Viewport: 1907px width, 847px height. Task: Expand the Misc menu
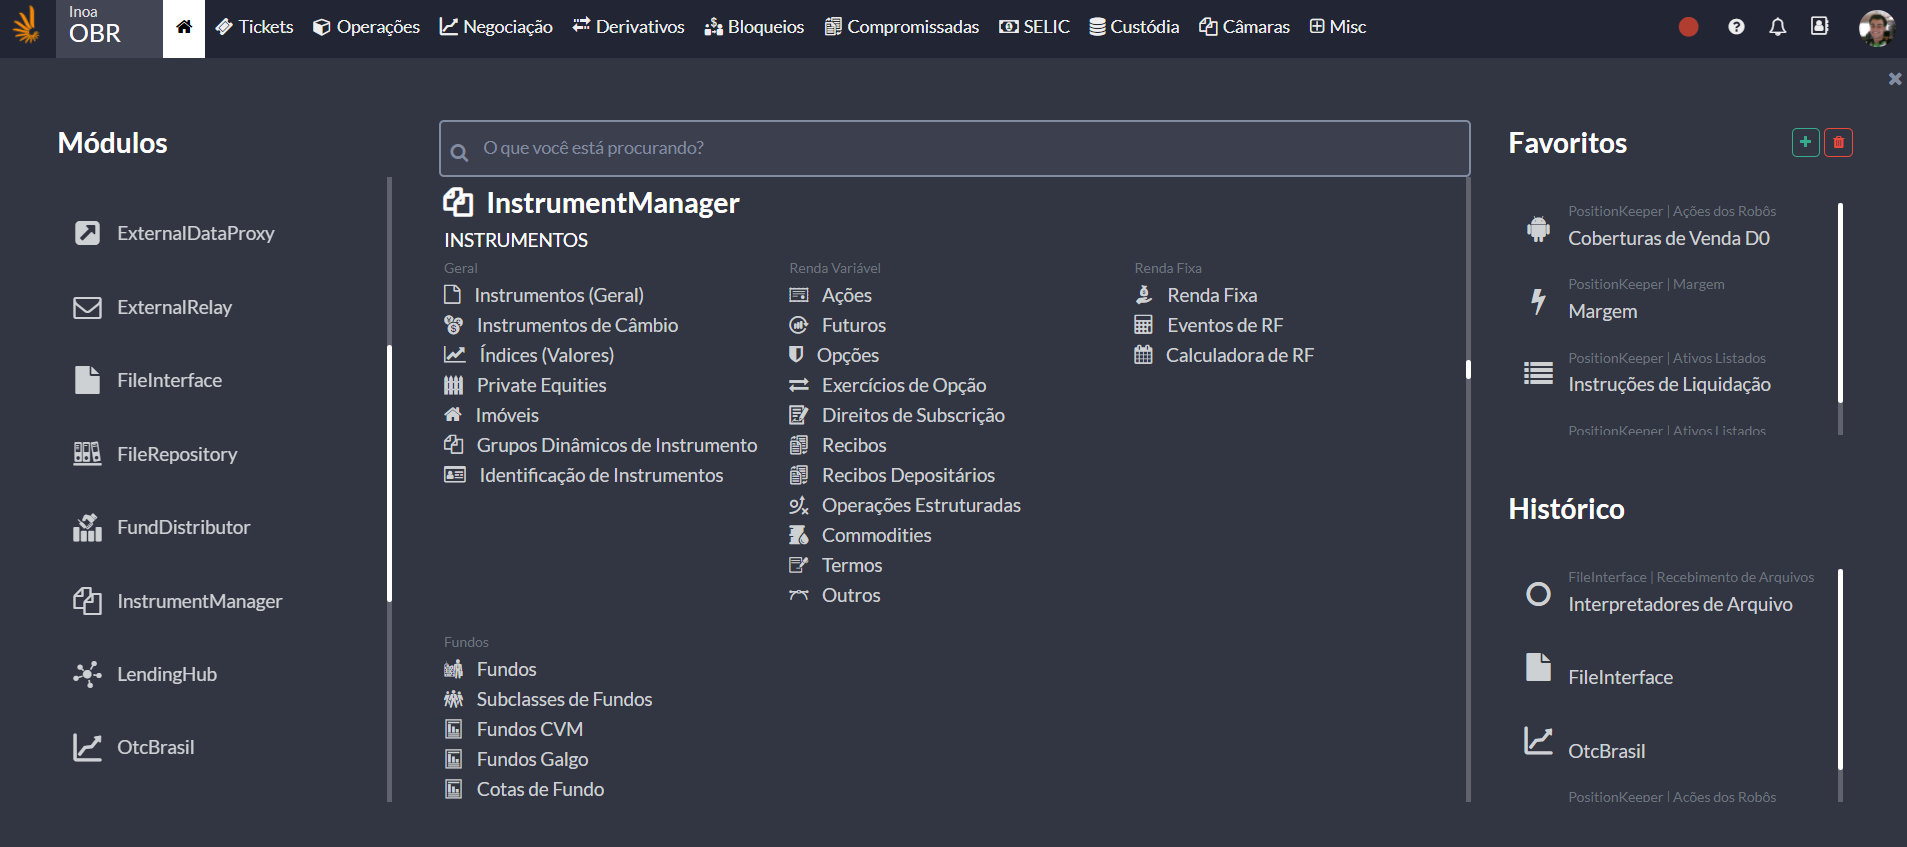tap(1337, 27)
